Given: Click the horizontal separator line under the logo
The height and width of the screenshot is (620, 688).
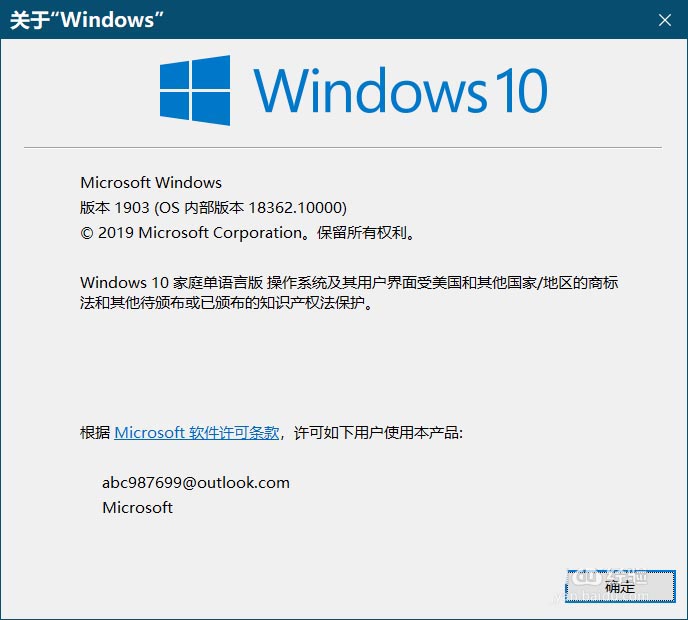Looking at the screenshot, I should pos(343,147).
